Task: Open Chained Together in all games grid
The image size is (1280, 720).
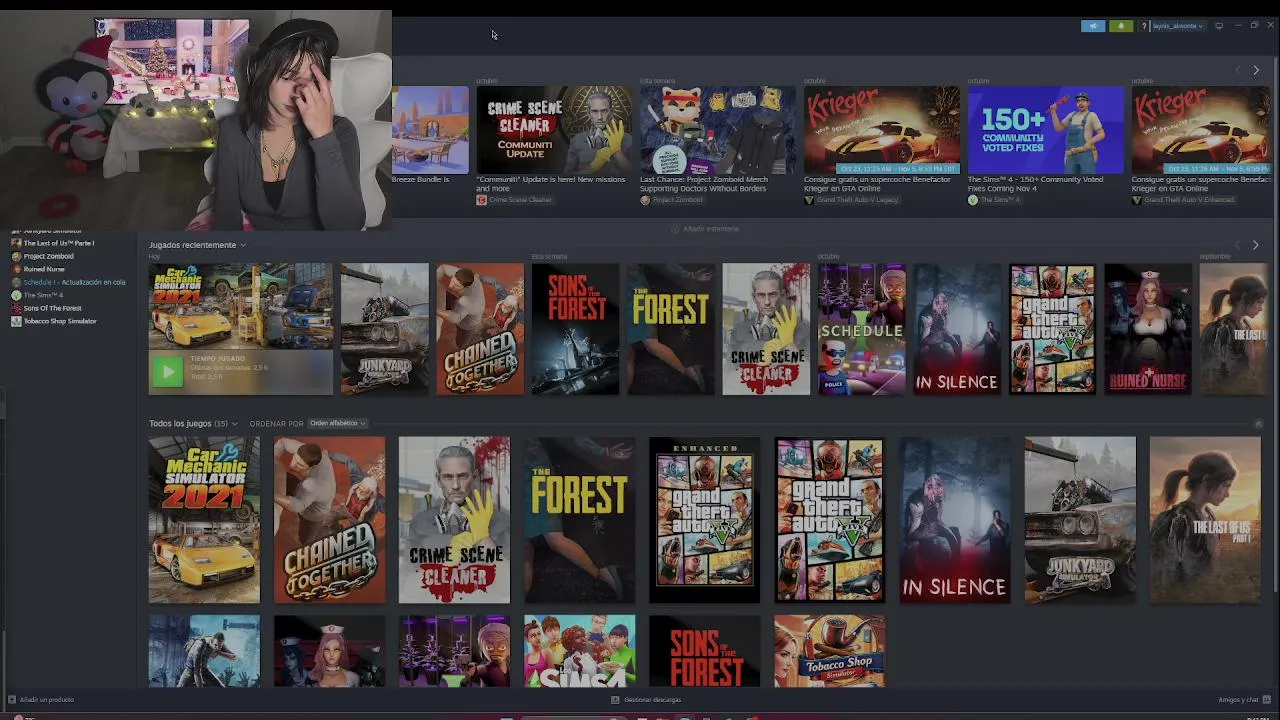Action: (329, 520)
